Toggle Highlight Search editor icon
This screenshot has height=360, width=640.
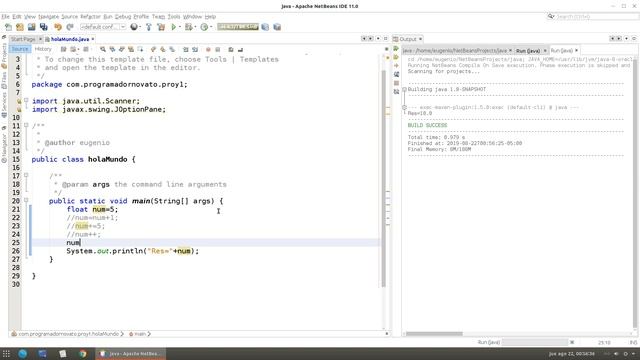click(131, 49)
